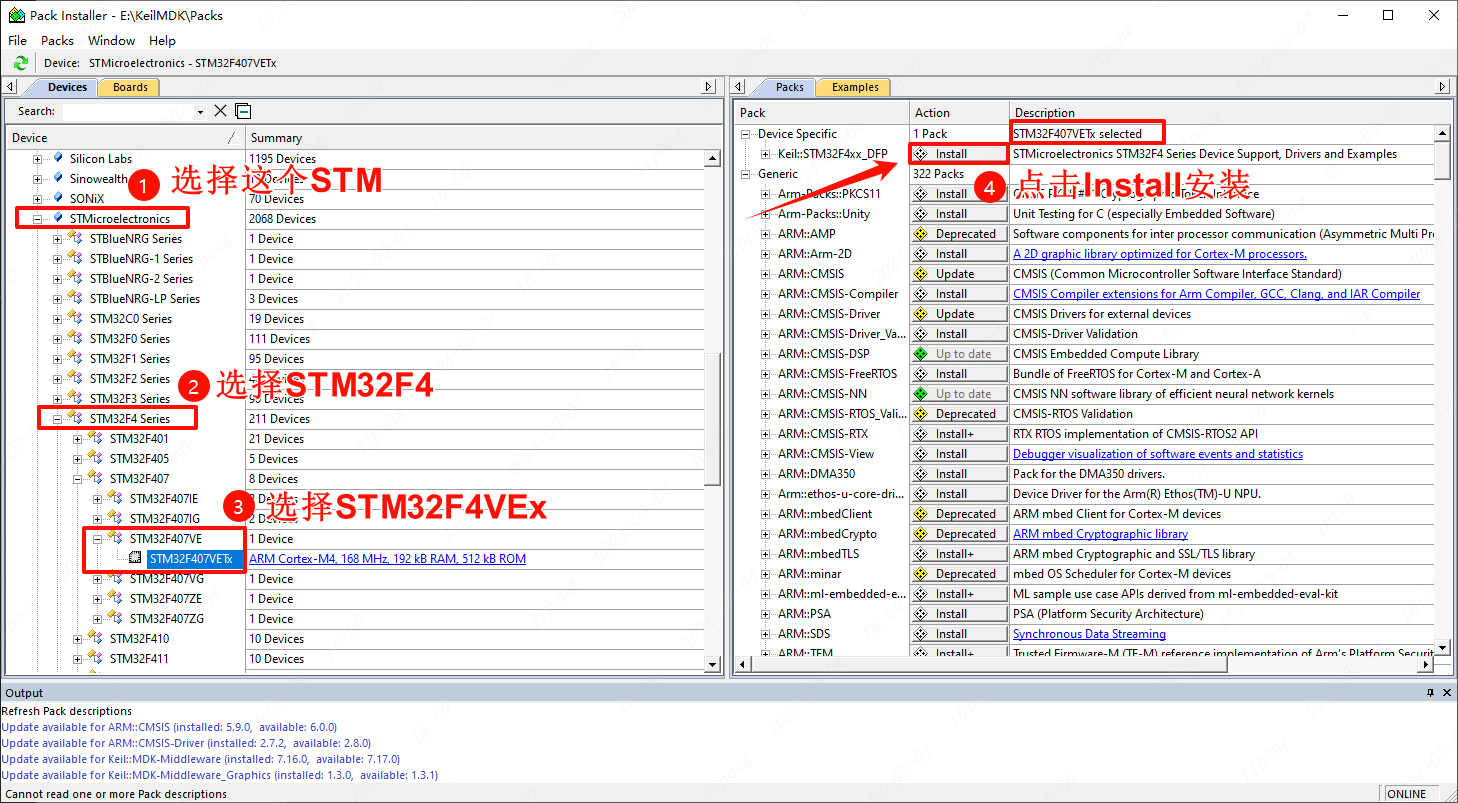
Task: Click the Output panel pin icon
Action: click(x=1430, y=693)
